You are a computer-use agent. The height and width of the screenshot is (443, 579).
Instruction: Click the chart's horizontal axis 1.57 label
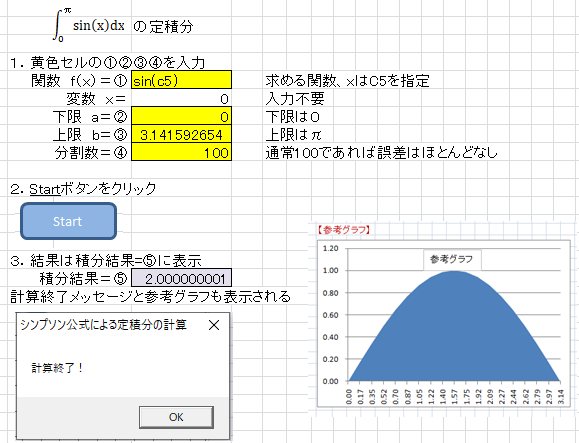tap(455, 397)
